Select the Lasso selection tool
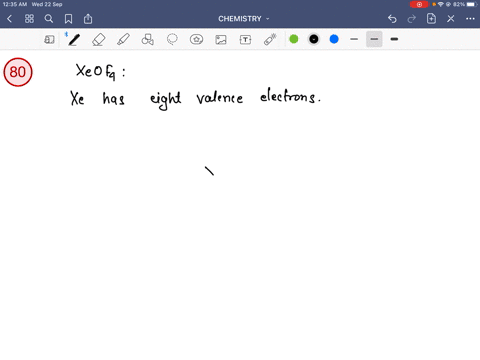The width and height of the screenshot is (480, 360). [x=172, y=39]
